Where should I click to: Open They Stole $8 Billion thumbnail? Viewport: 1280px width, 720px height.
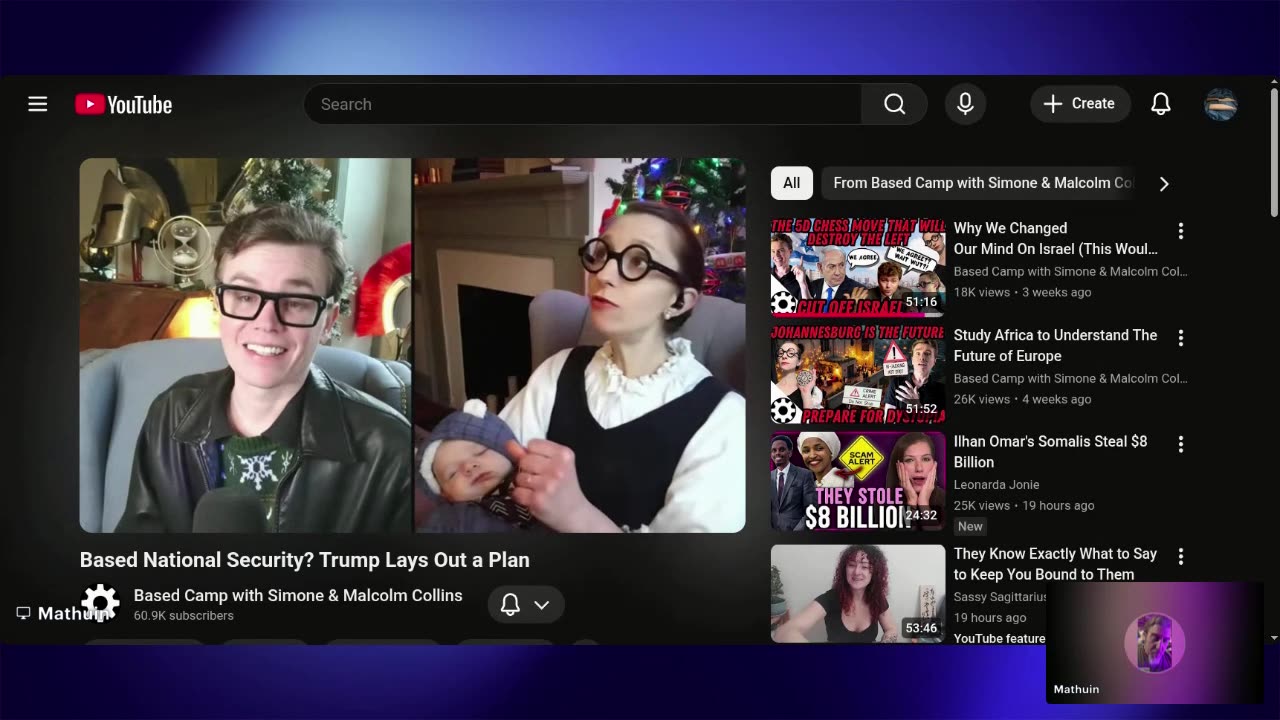click(x=858, y=481)
